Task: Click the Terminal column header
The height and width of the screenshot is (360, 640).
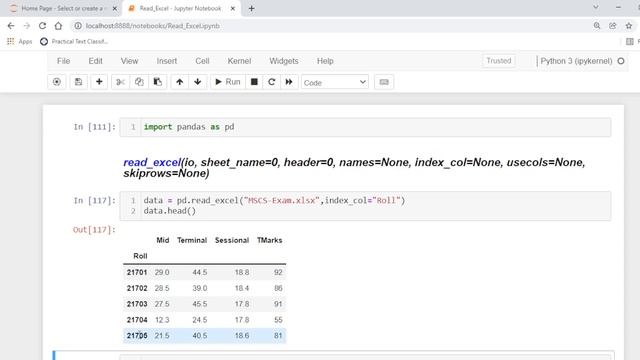Action: tap(192, 240)
